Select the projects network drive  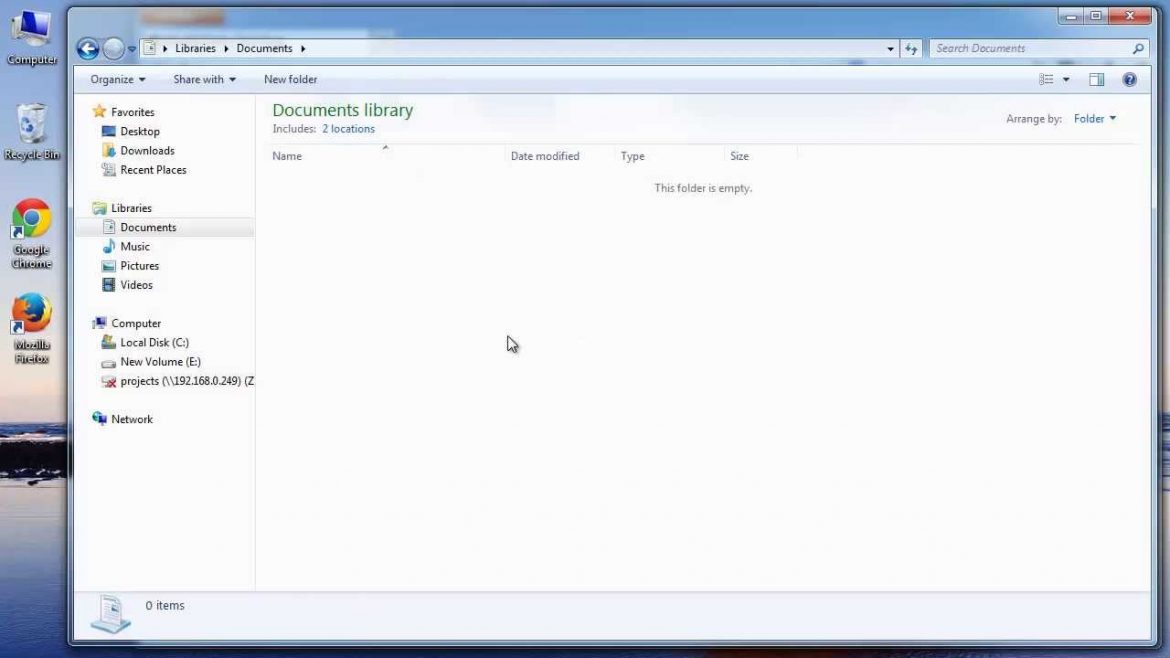click(180, 381)
